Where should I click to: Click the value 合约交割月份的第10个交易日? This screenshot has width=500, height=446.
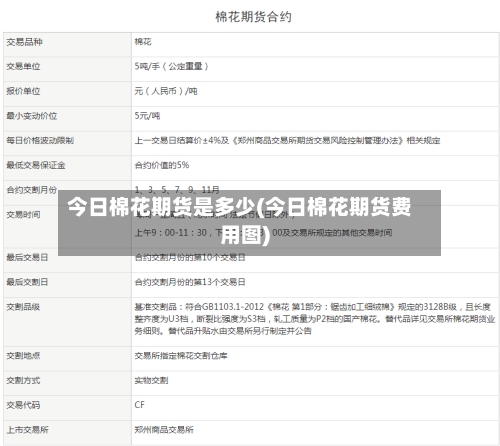(190, 258)
